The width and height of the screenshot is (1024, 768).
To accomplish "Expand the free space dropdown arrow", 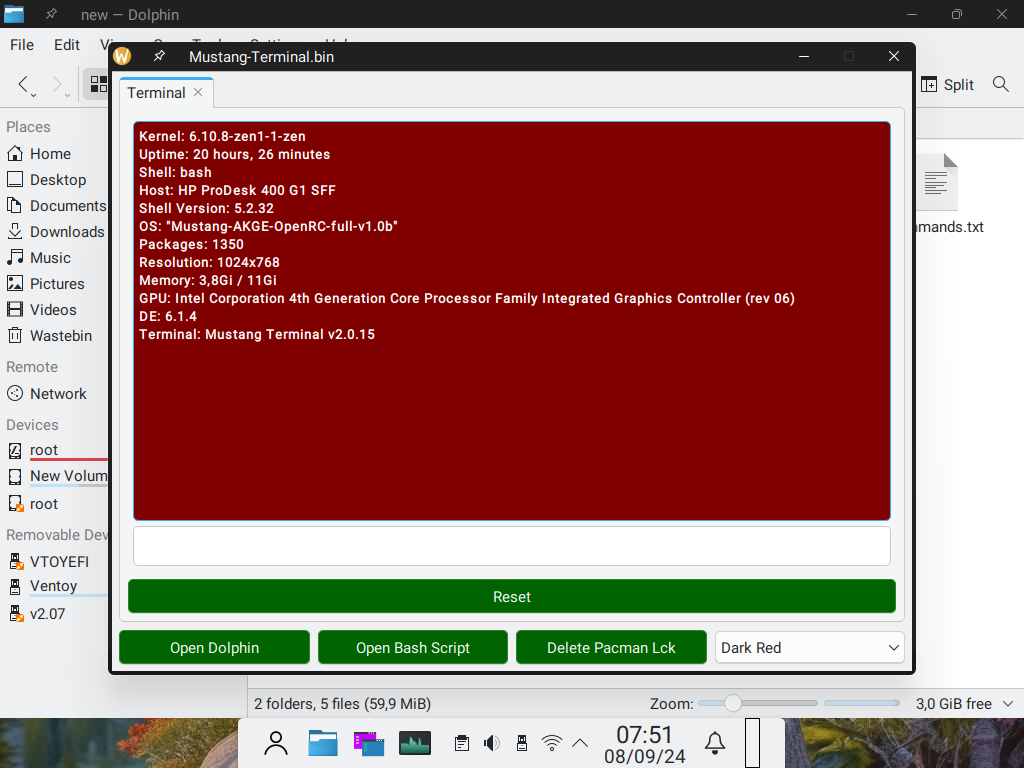I will coord(1008,703).
